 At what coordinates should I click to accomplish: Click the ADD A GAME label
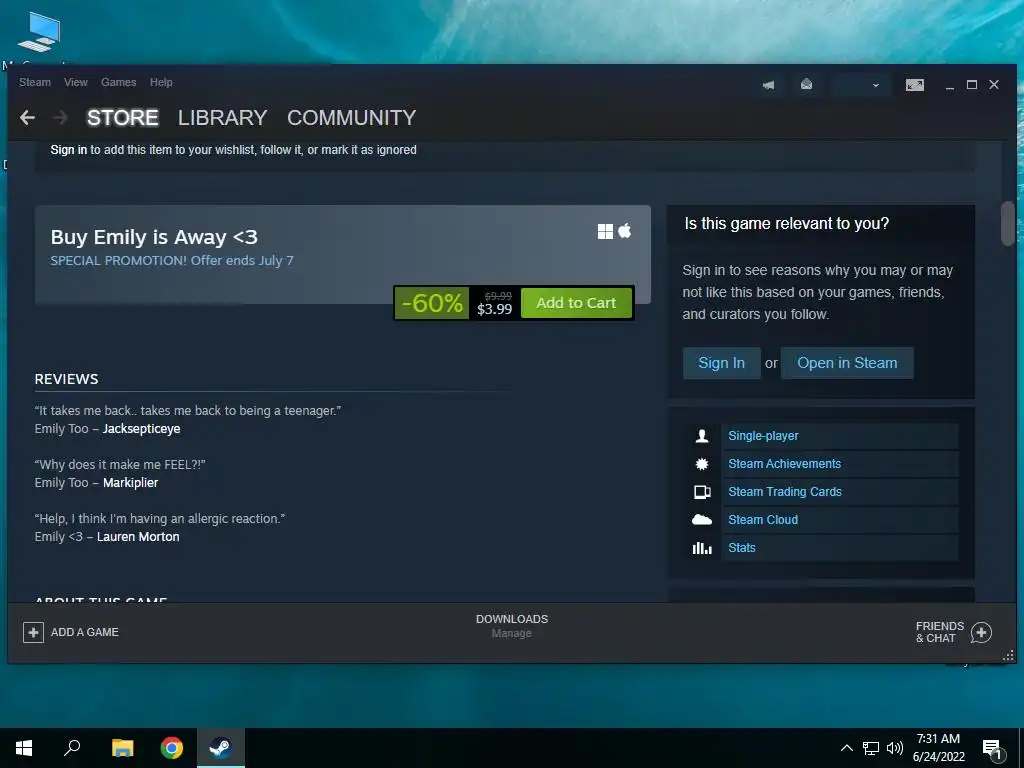coord(85,632)
